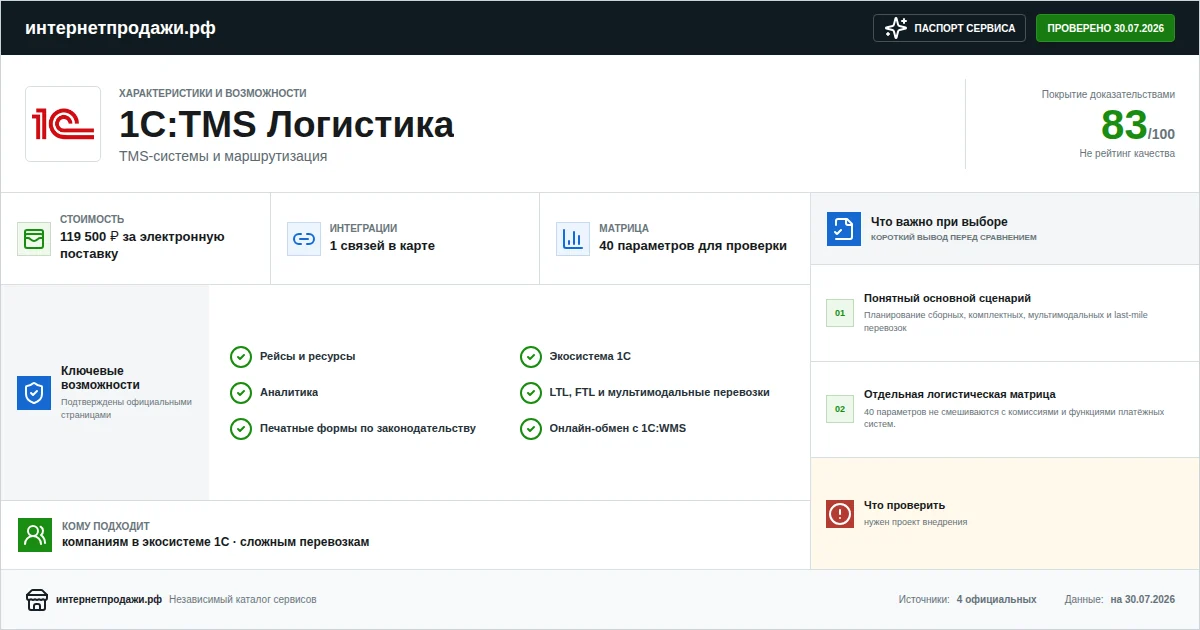The width and height of the screenshot is (1200, 630).
Task: Click the Источники: 4 официальных text
Action: [967, 600]
